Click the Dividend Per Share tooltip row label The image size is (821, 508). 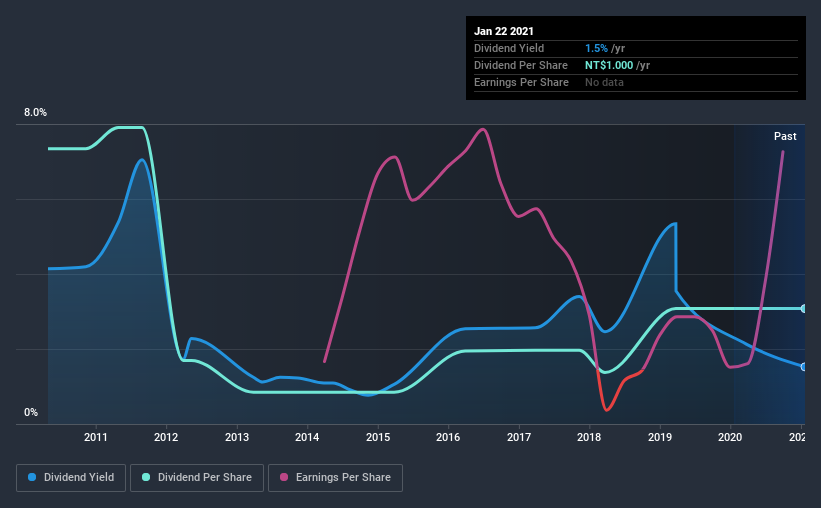pos(520,65)
